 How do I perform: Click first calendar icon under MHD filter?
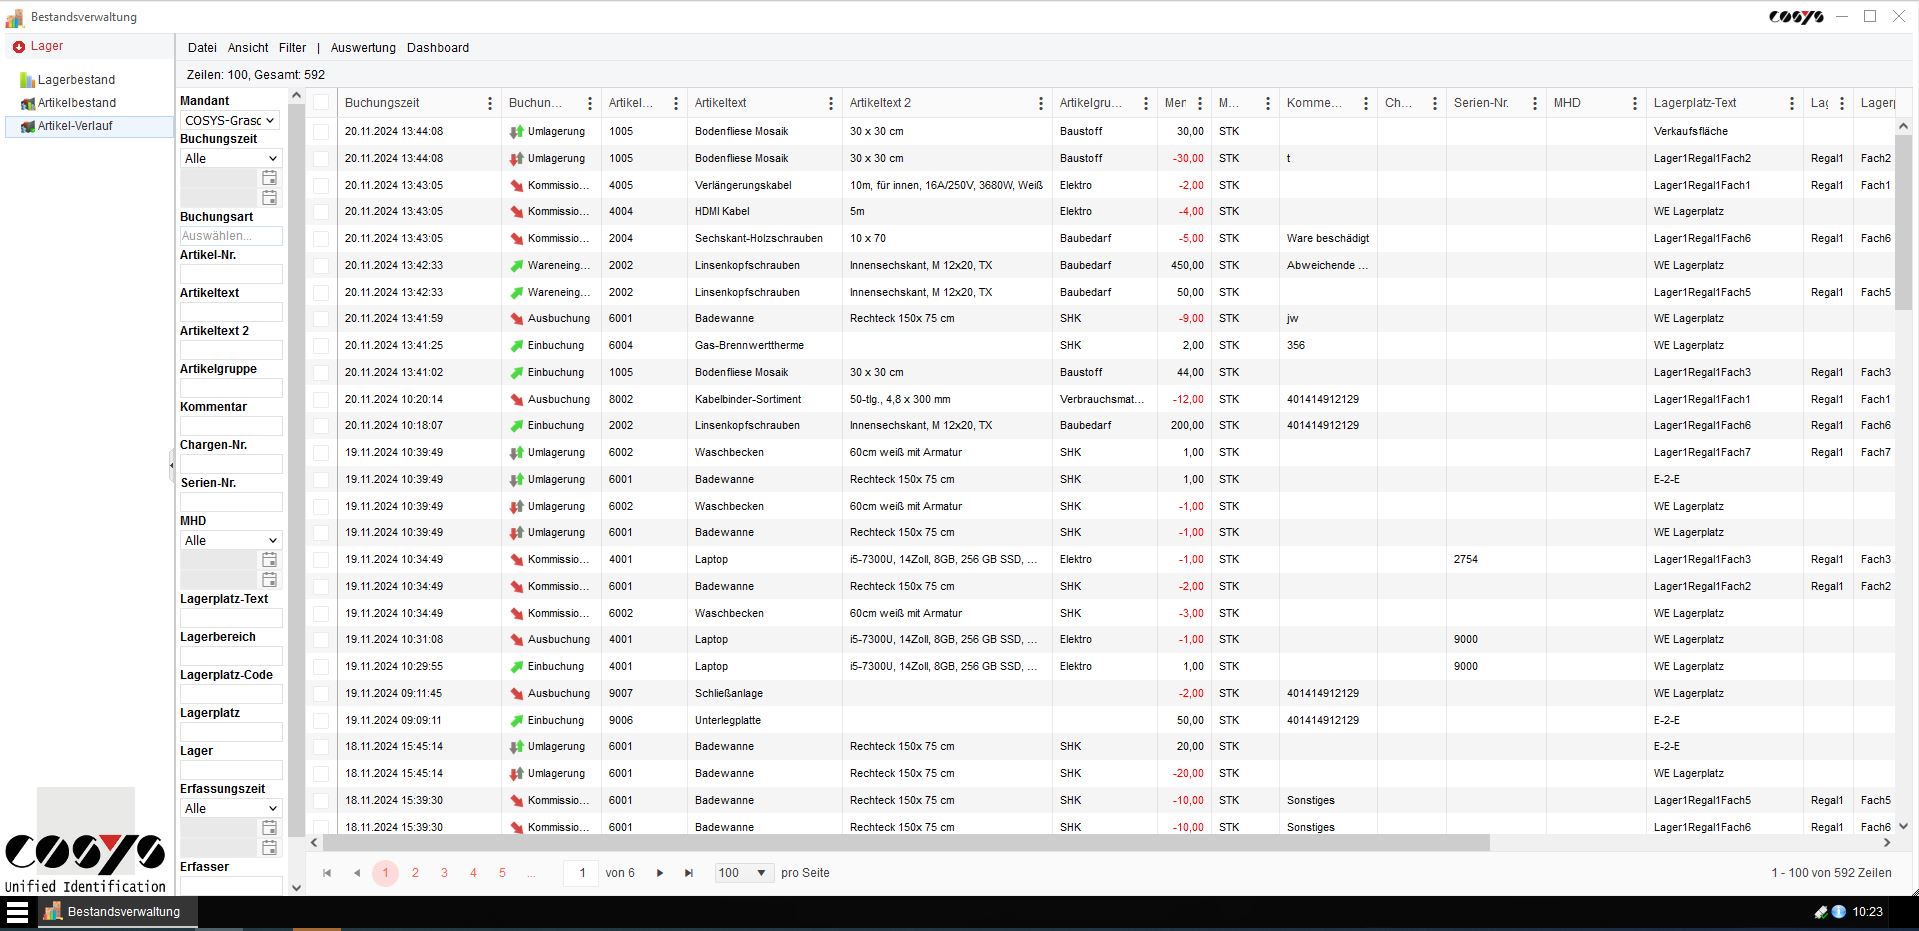point(270,560)
